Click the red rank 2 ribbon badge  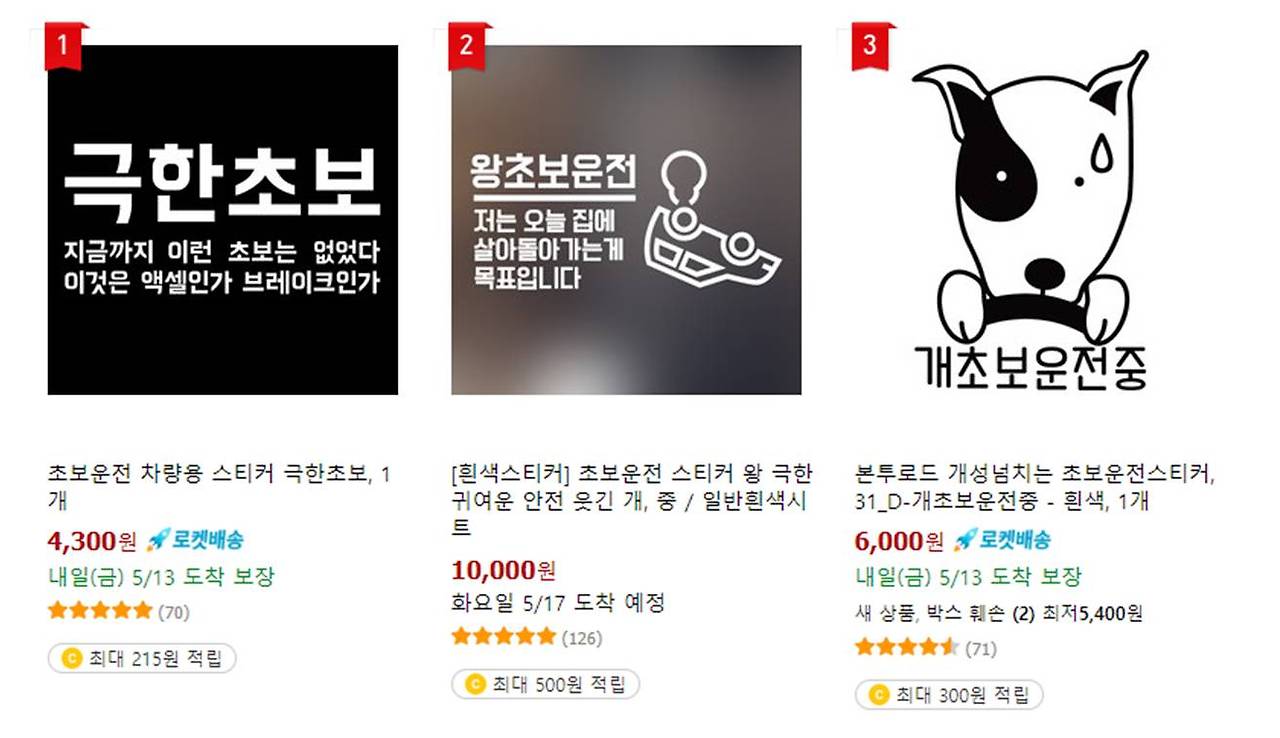click(x=468, y=45)
